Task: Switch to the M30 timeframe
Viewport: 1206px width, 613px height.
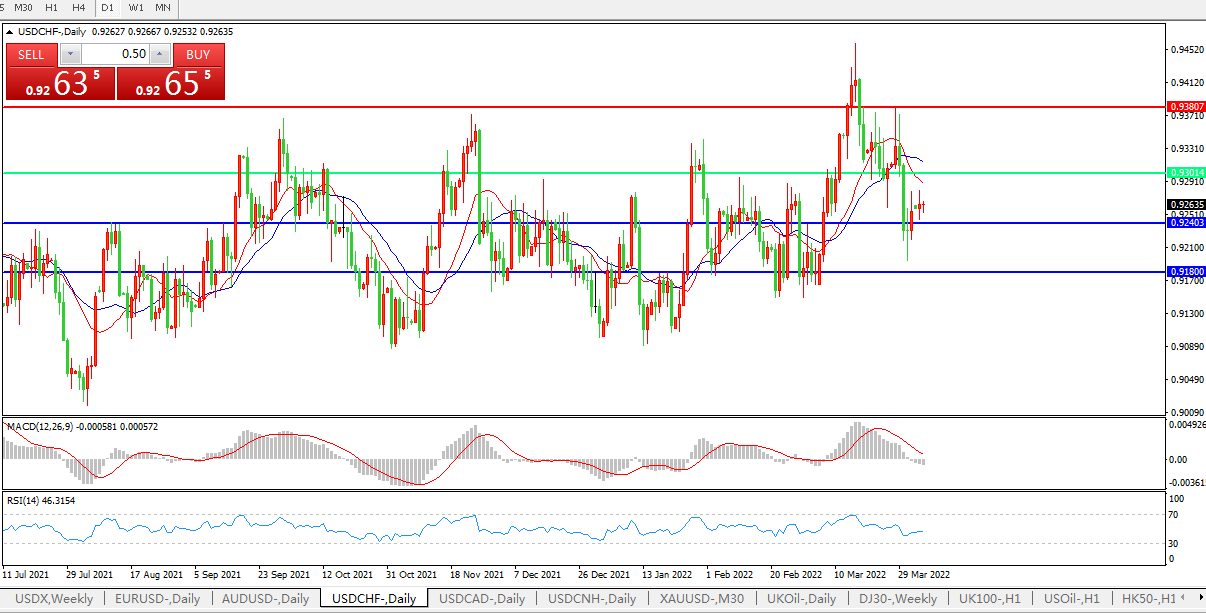Action: pyautogui.click(x=23, y=8)
